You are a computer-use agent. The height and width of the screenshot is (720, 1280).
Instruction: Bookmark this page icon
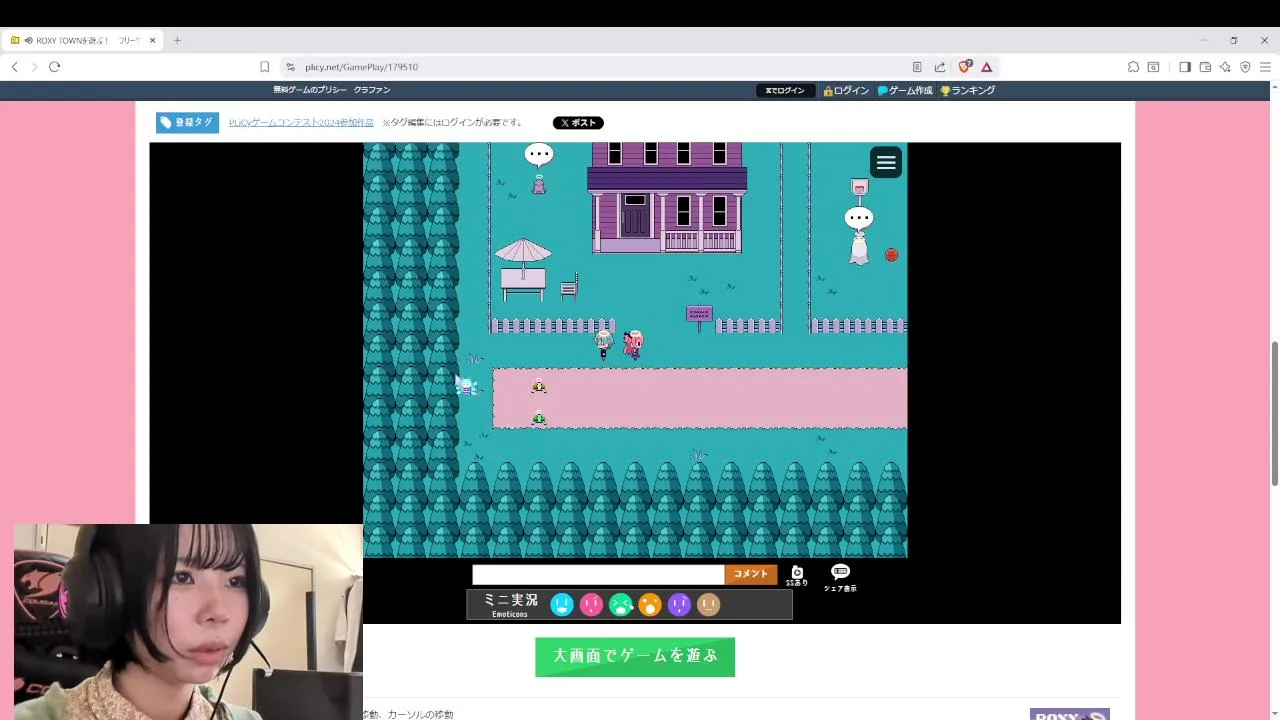point(264,67)
